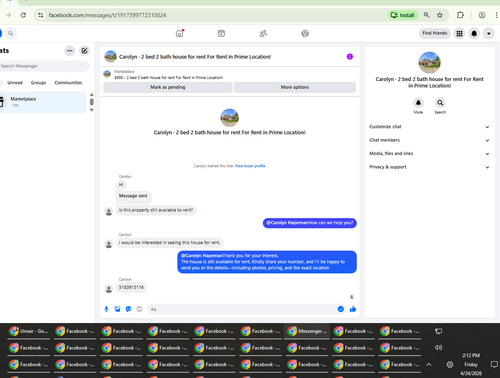Open the notifications bell in Facebook header

point(474,33)
